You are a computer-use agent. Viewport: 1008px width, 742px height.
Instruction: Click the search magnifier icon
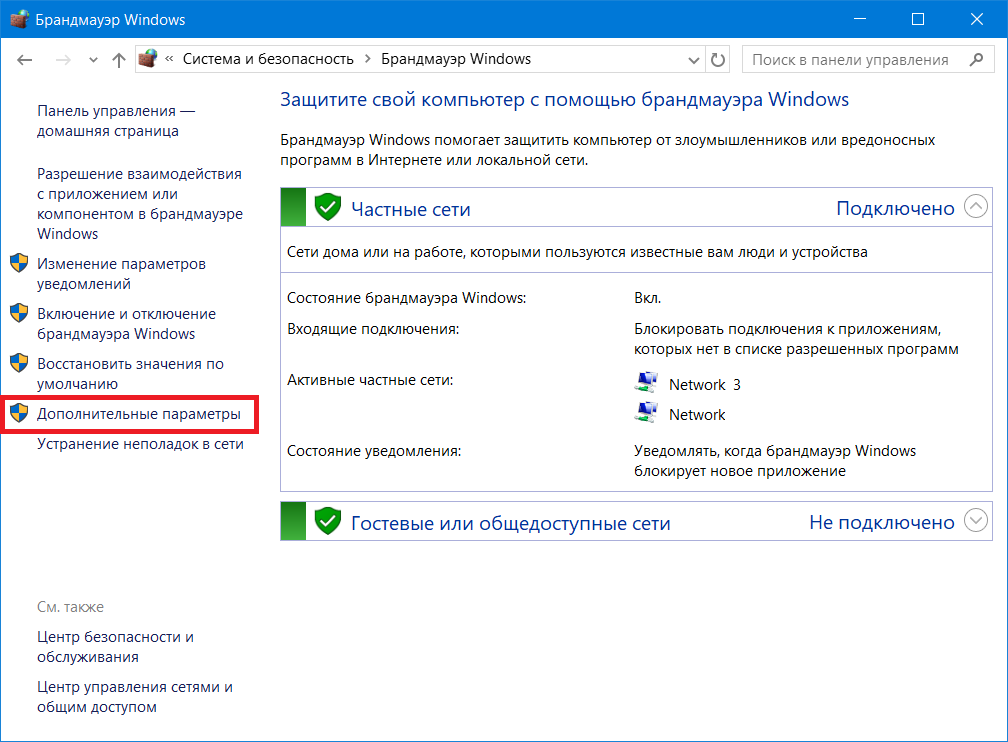(976, 59)
